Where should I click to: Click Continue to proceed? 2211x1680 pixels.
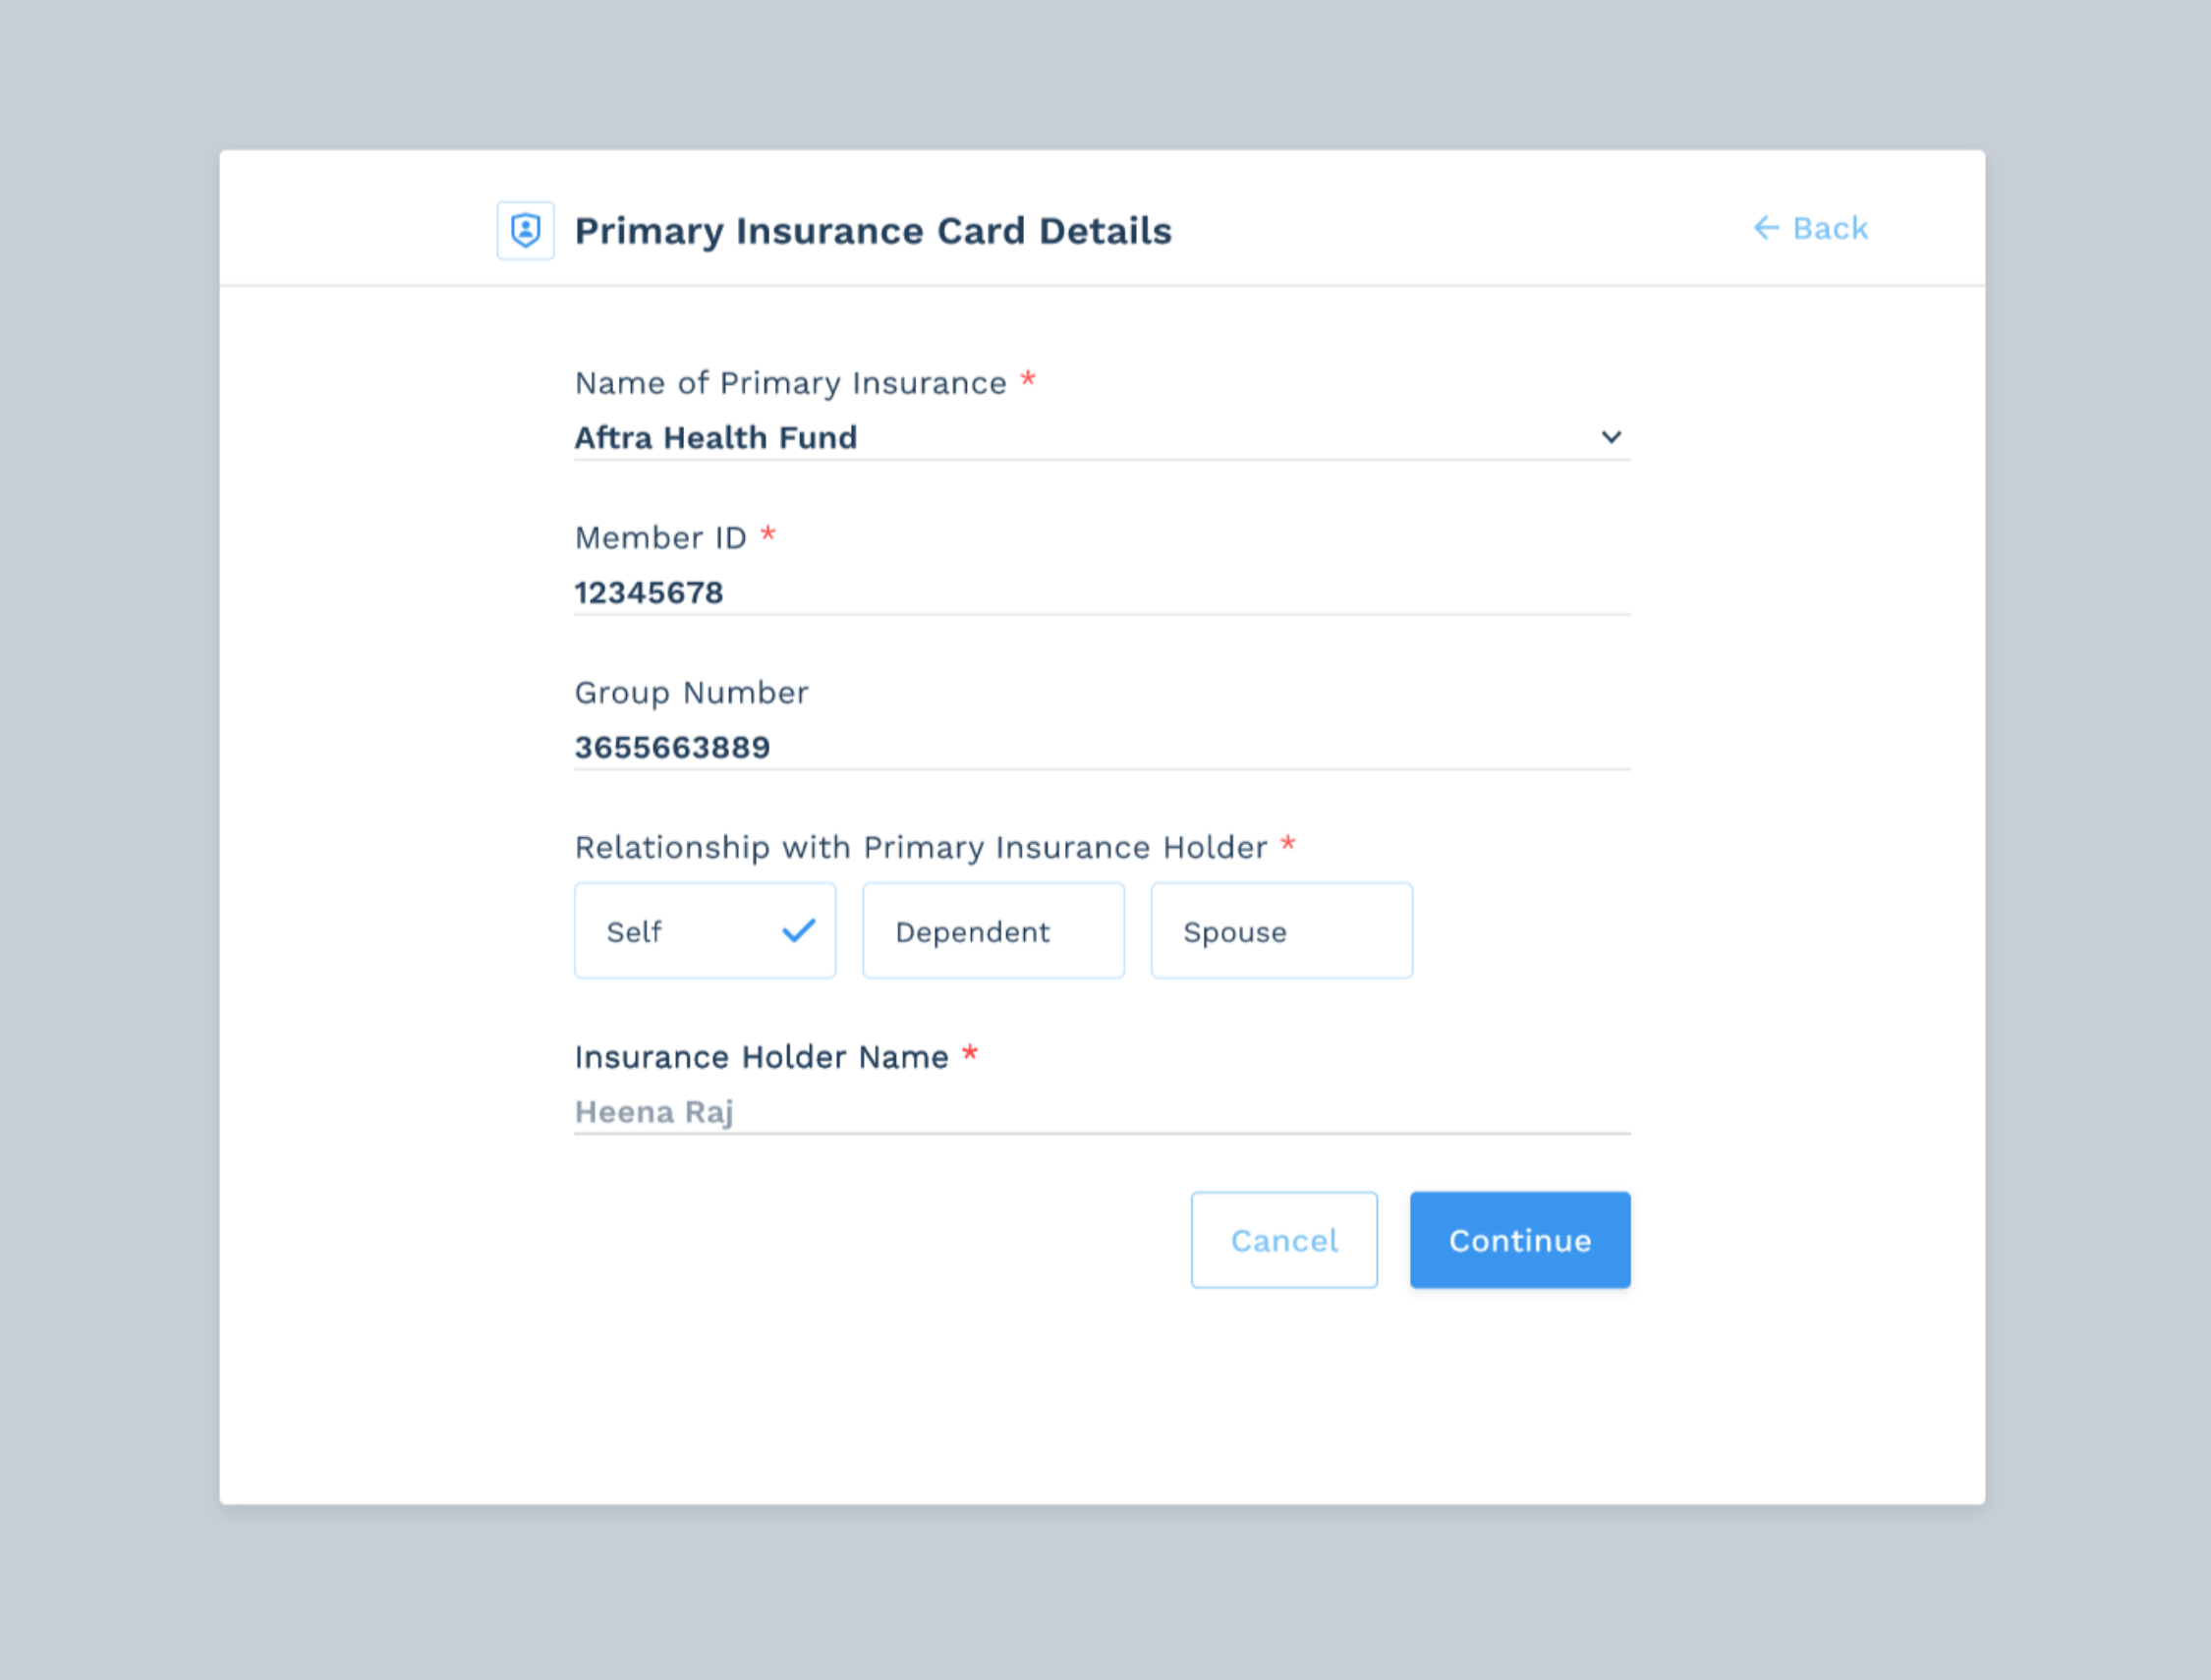[1519, 1240]
